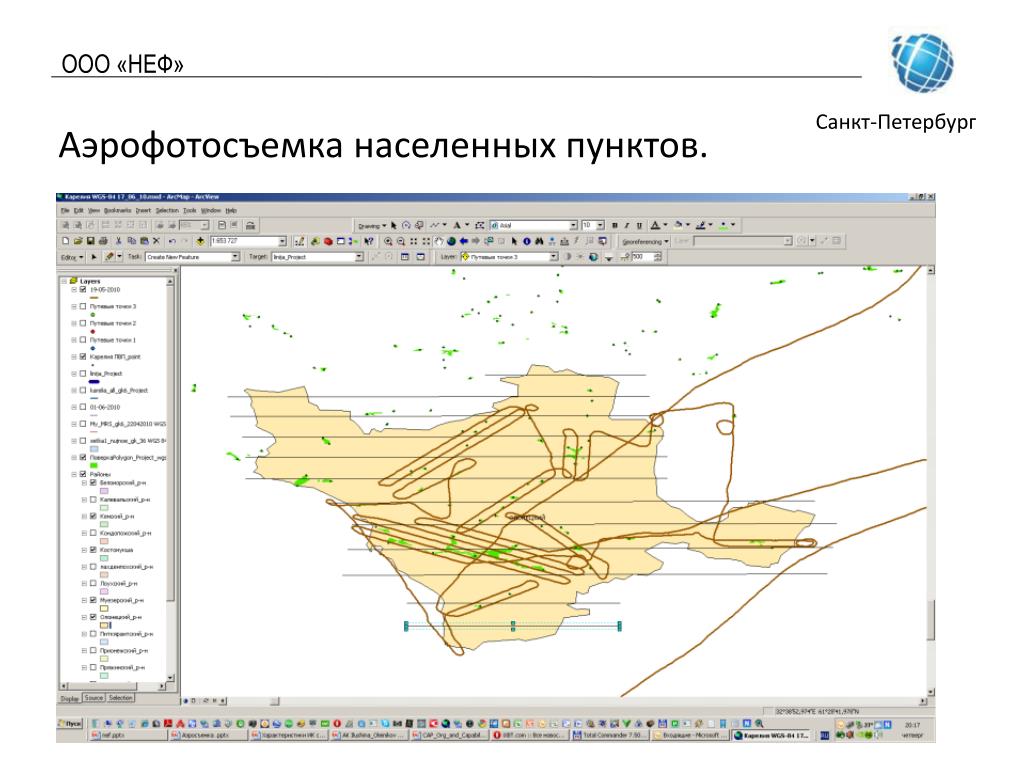
Task: Uncheck the 19-05-2010 layer
Action: 83,289
